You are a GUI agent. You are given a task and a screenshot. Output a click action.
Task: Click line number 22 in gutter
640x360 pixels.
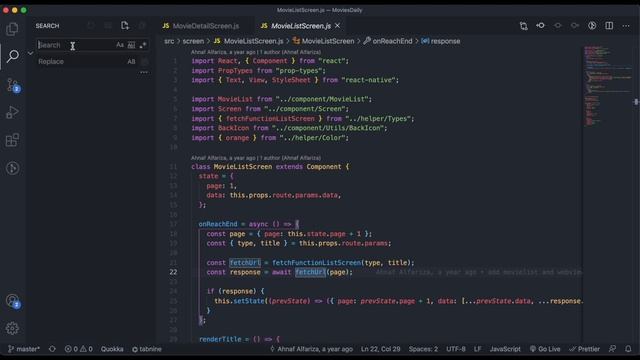173,272
